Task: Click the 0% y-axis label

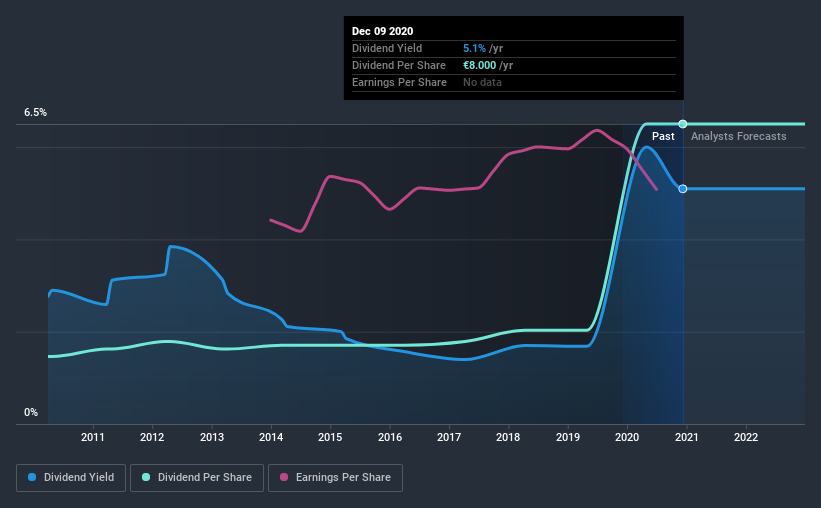Action: coord(31,413)
